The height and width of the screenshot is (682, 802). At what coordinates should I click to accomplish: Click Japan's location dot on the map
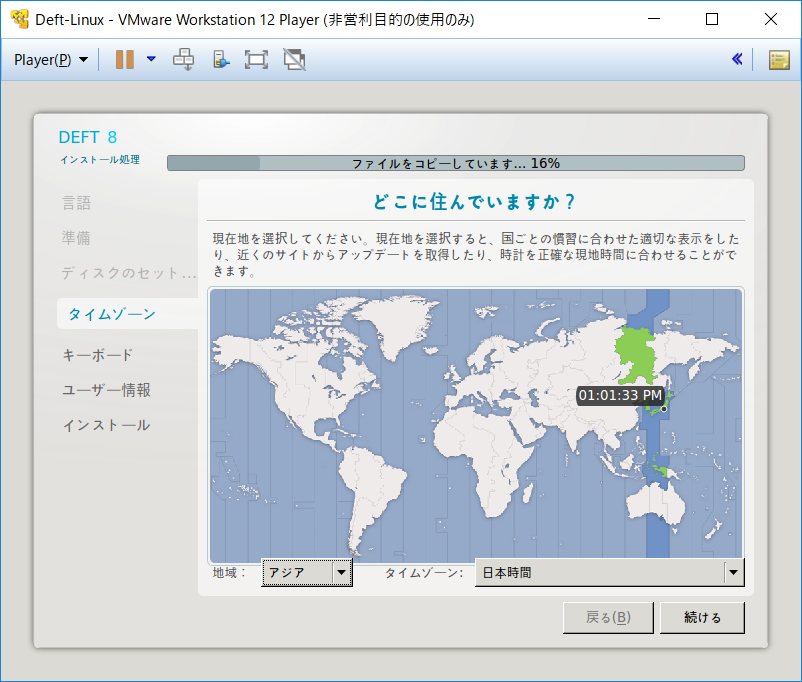664,409
